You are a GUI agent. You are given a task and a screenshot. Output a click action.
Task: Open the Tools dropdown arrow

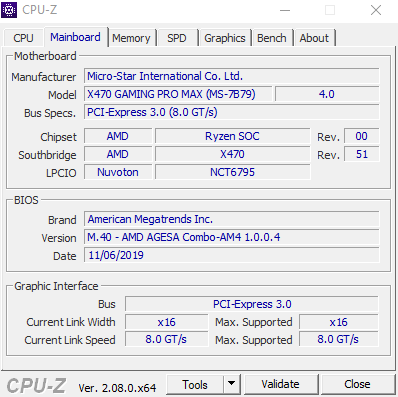[231, 384]
